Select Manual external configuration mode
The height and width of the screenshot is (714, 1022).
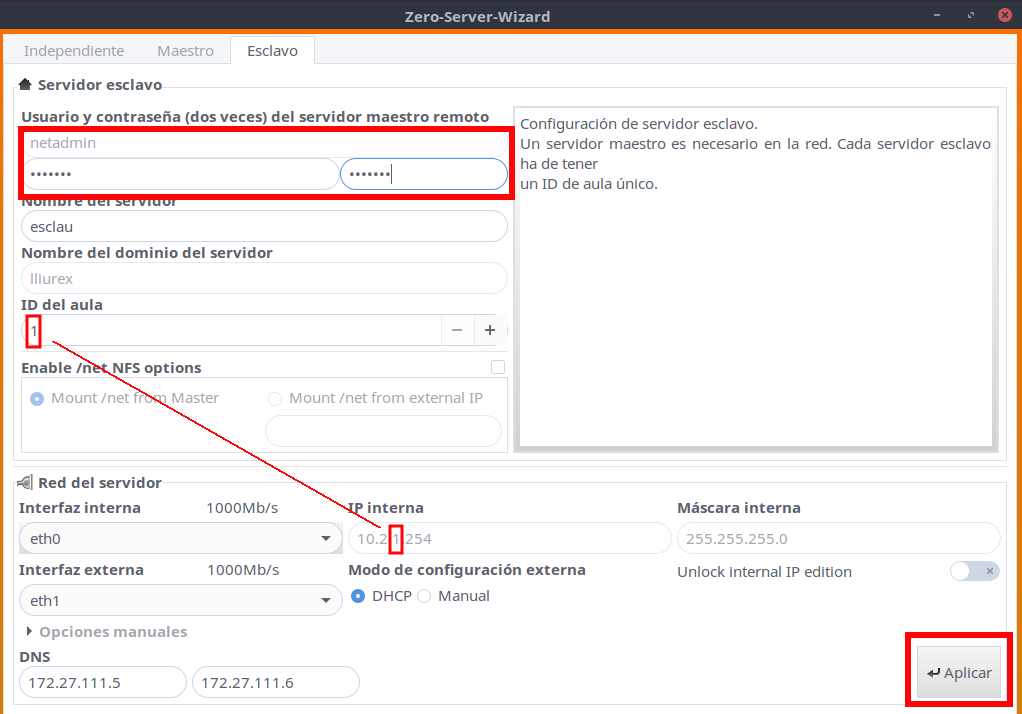424,596
